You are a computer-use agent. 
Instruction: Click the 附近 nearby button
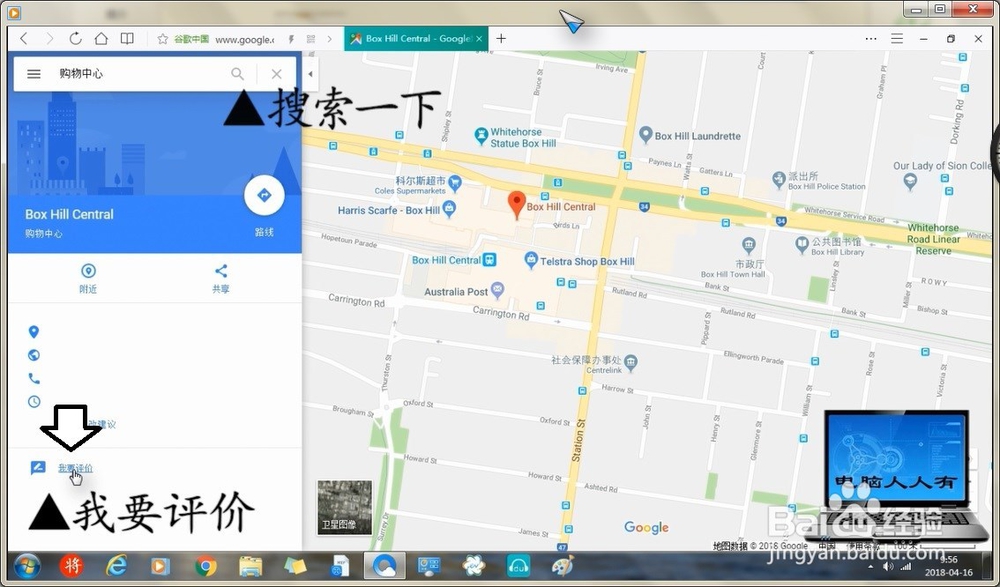[88, 278]
